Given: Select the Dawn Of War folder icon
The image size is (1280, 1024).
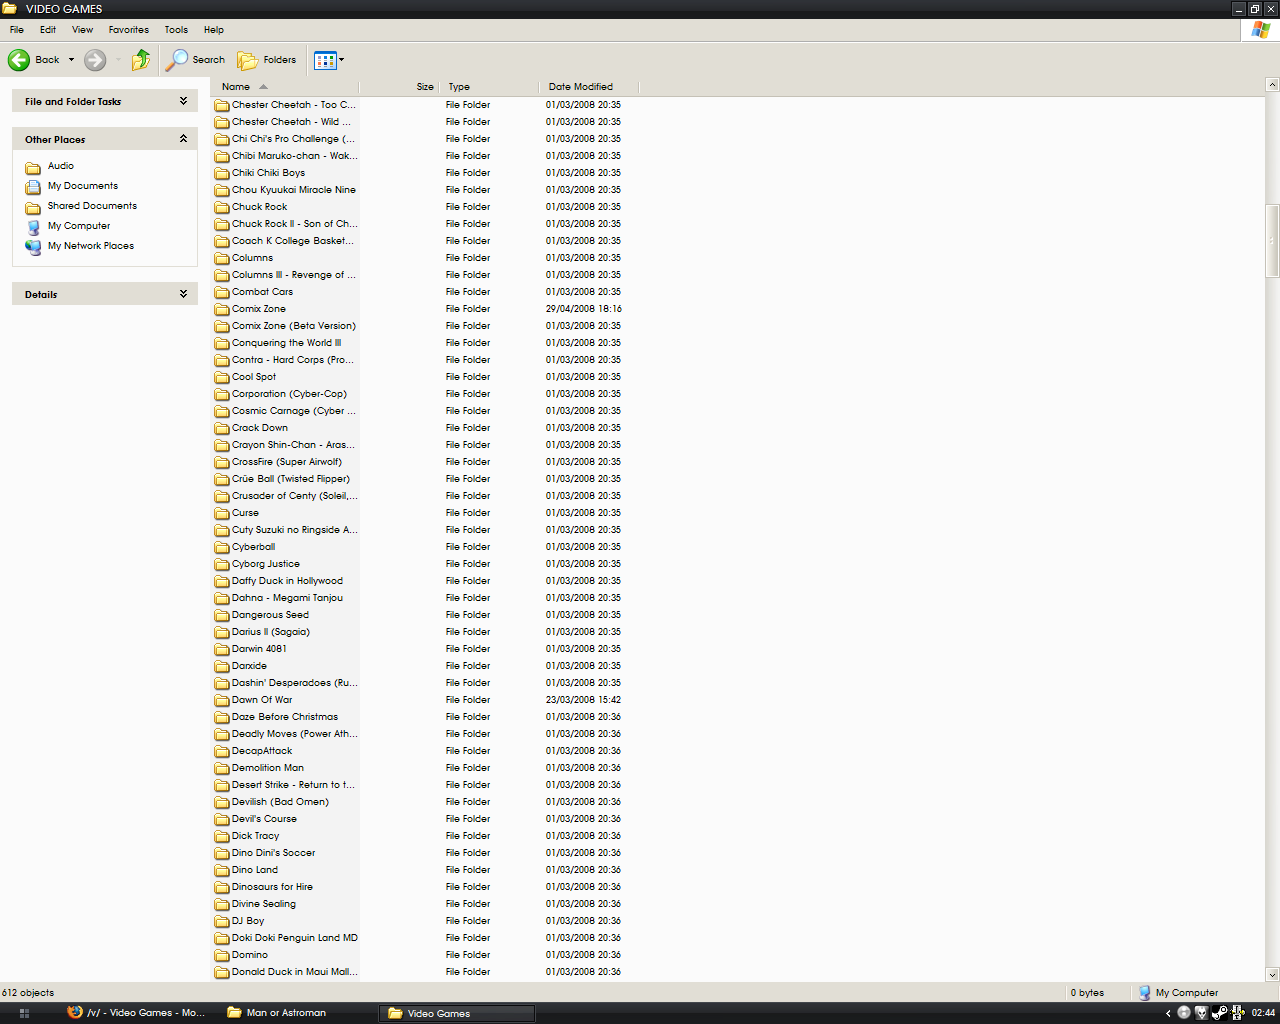Looking at the screenshot, I should click(x=222, y=700).
